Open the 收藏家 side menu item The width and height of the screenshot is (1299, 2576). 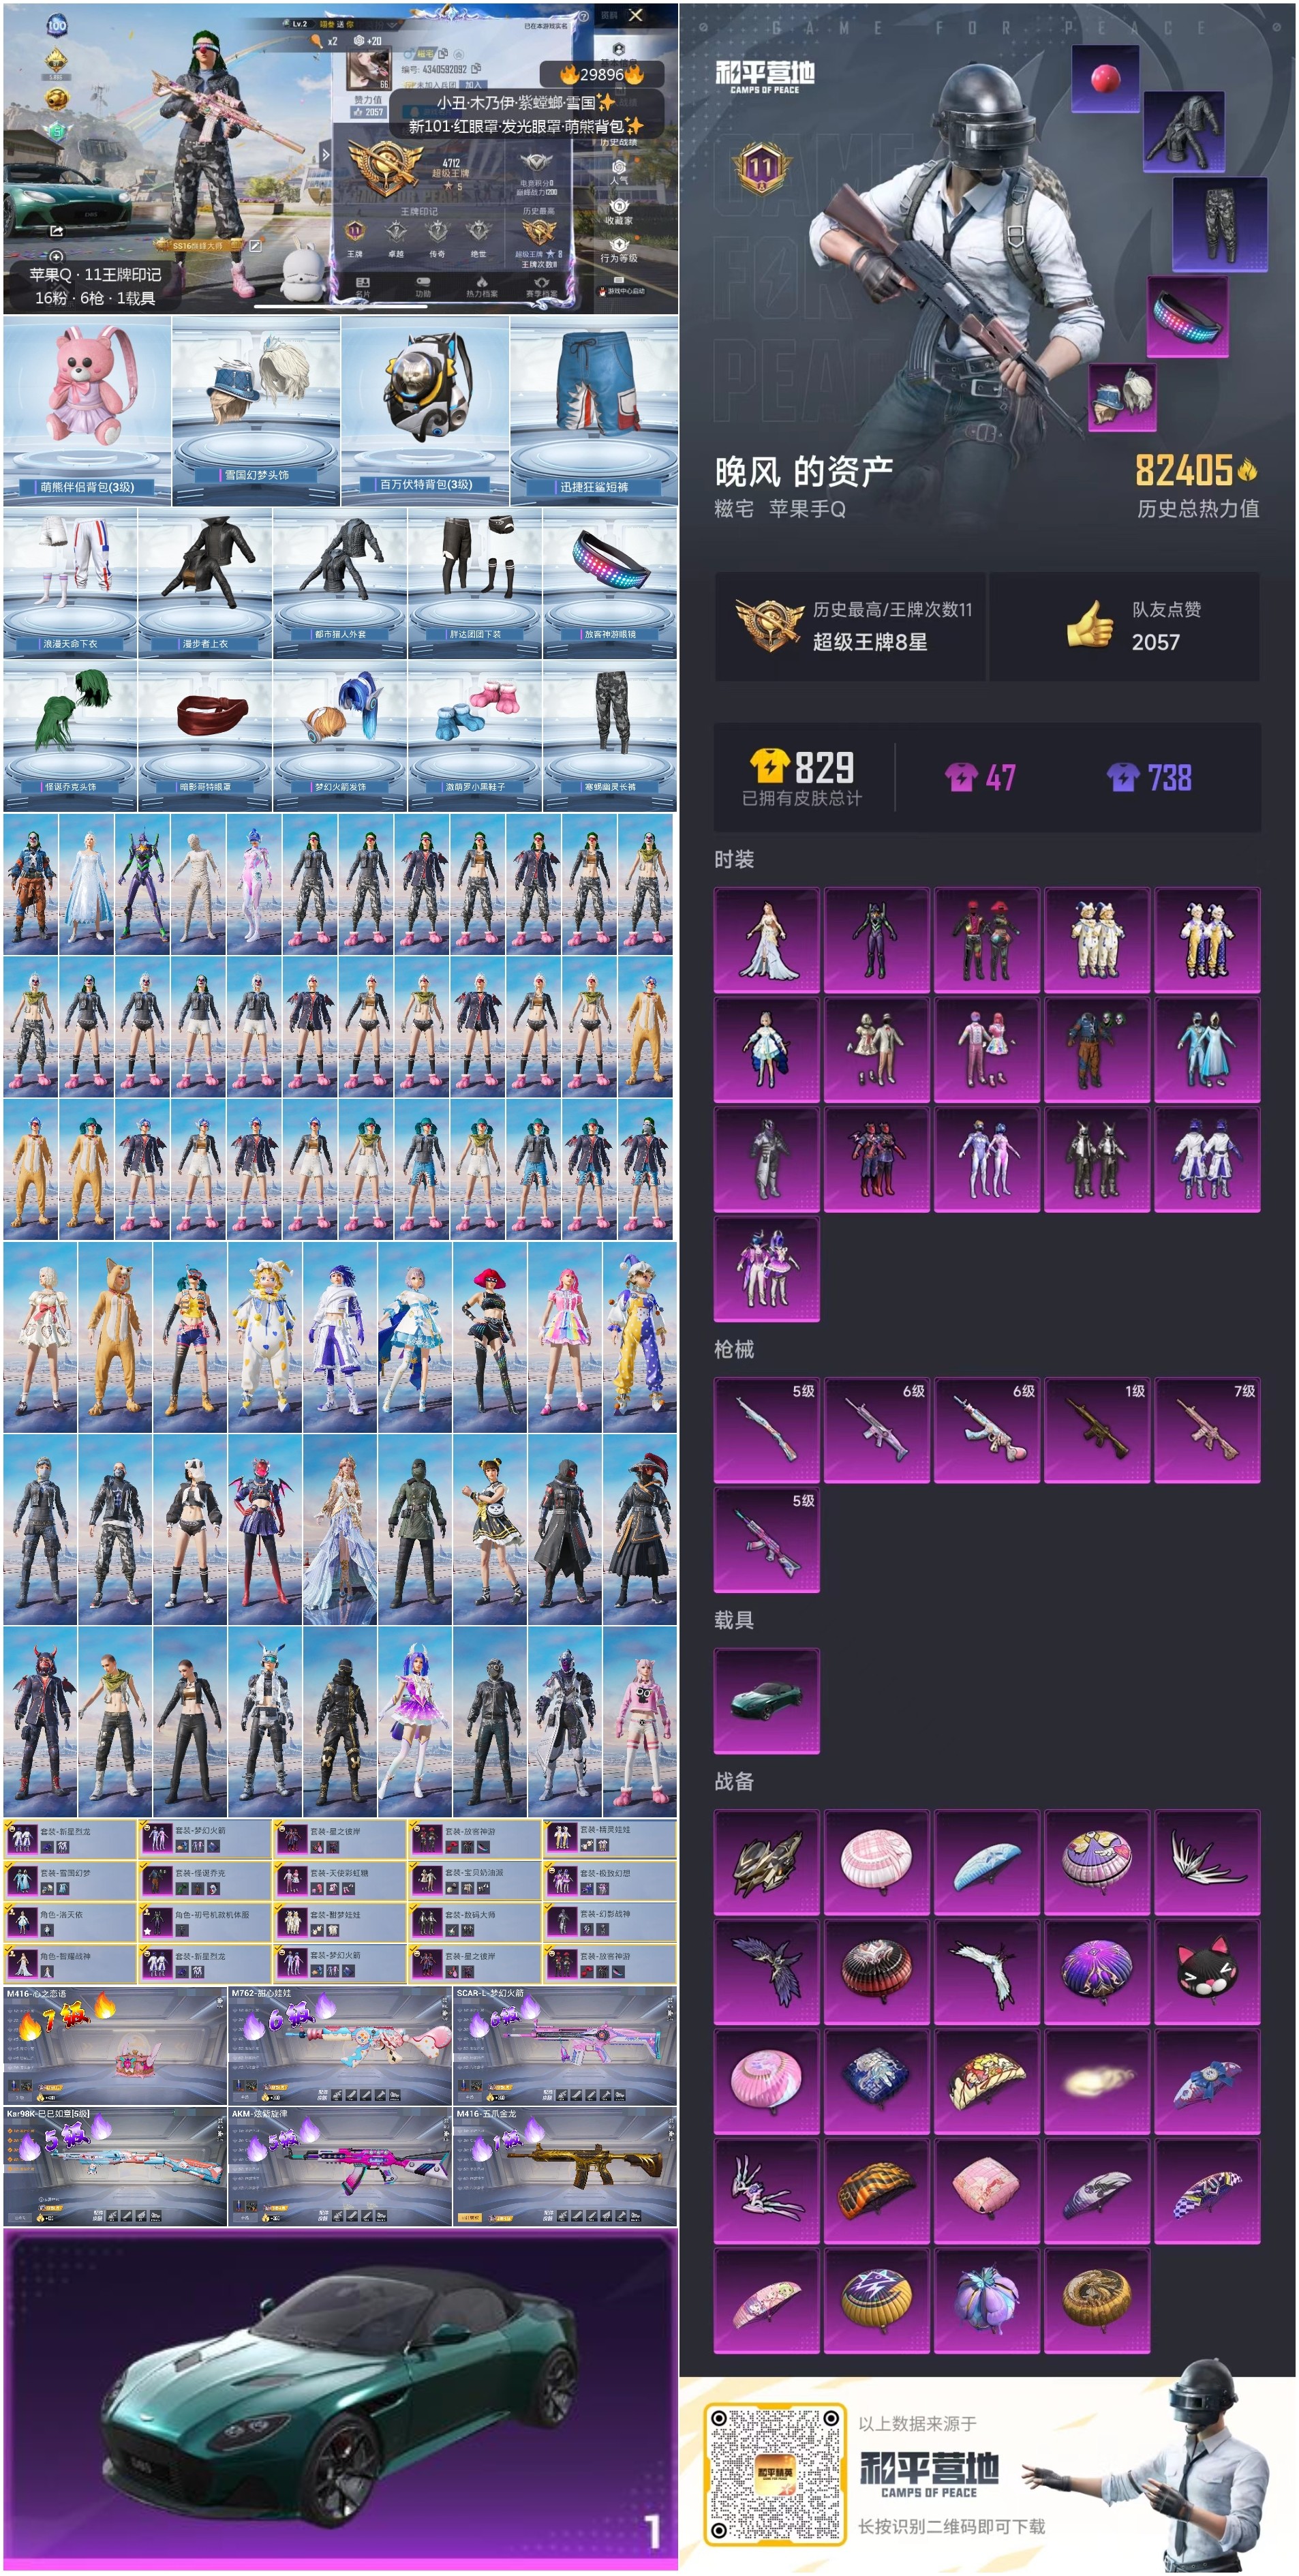click(x=619, y=212)
